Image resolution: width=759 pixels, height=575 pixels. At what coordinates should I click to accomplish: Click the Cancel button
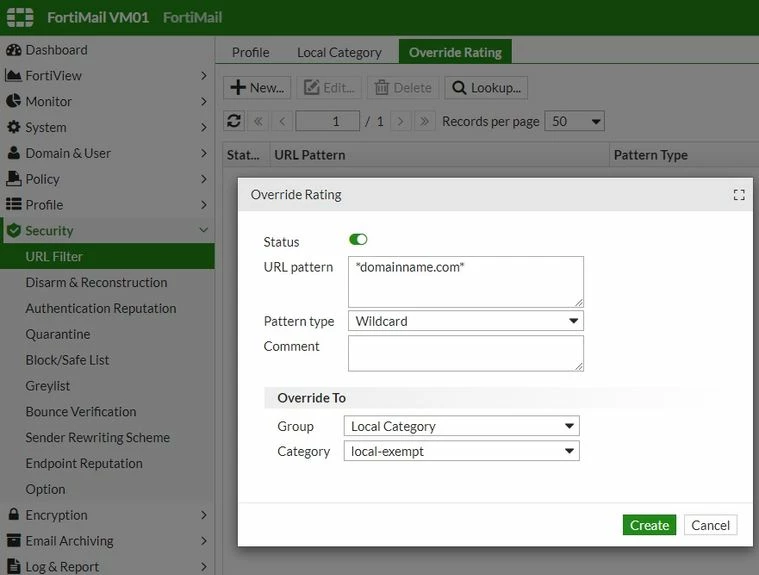pyautogui.click(x=710, y=525)
